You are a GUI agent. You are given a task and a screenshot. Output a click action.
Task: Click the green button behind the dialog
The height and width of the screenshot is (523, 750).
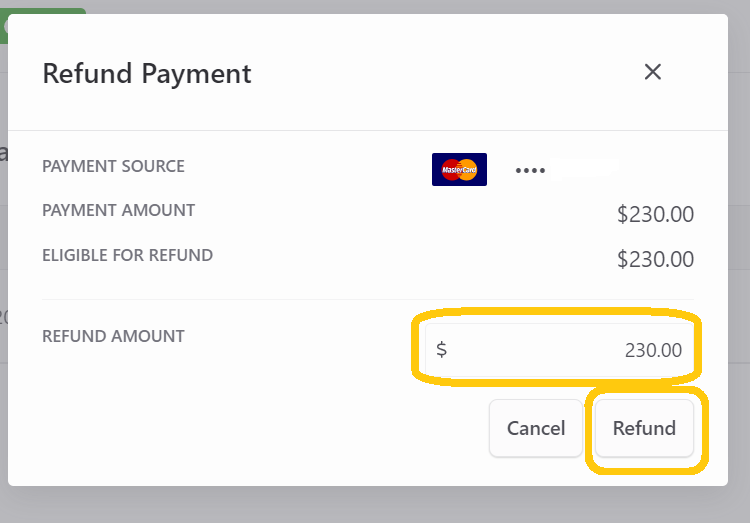(x=45, y=11)
